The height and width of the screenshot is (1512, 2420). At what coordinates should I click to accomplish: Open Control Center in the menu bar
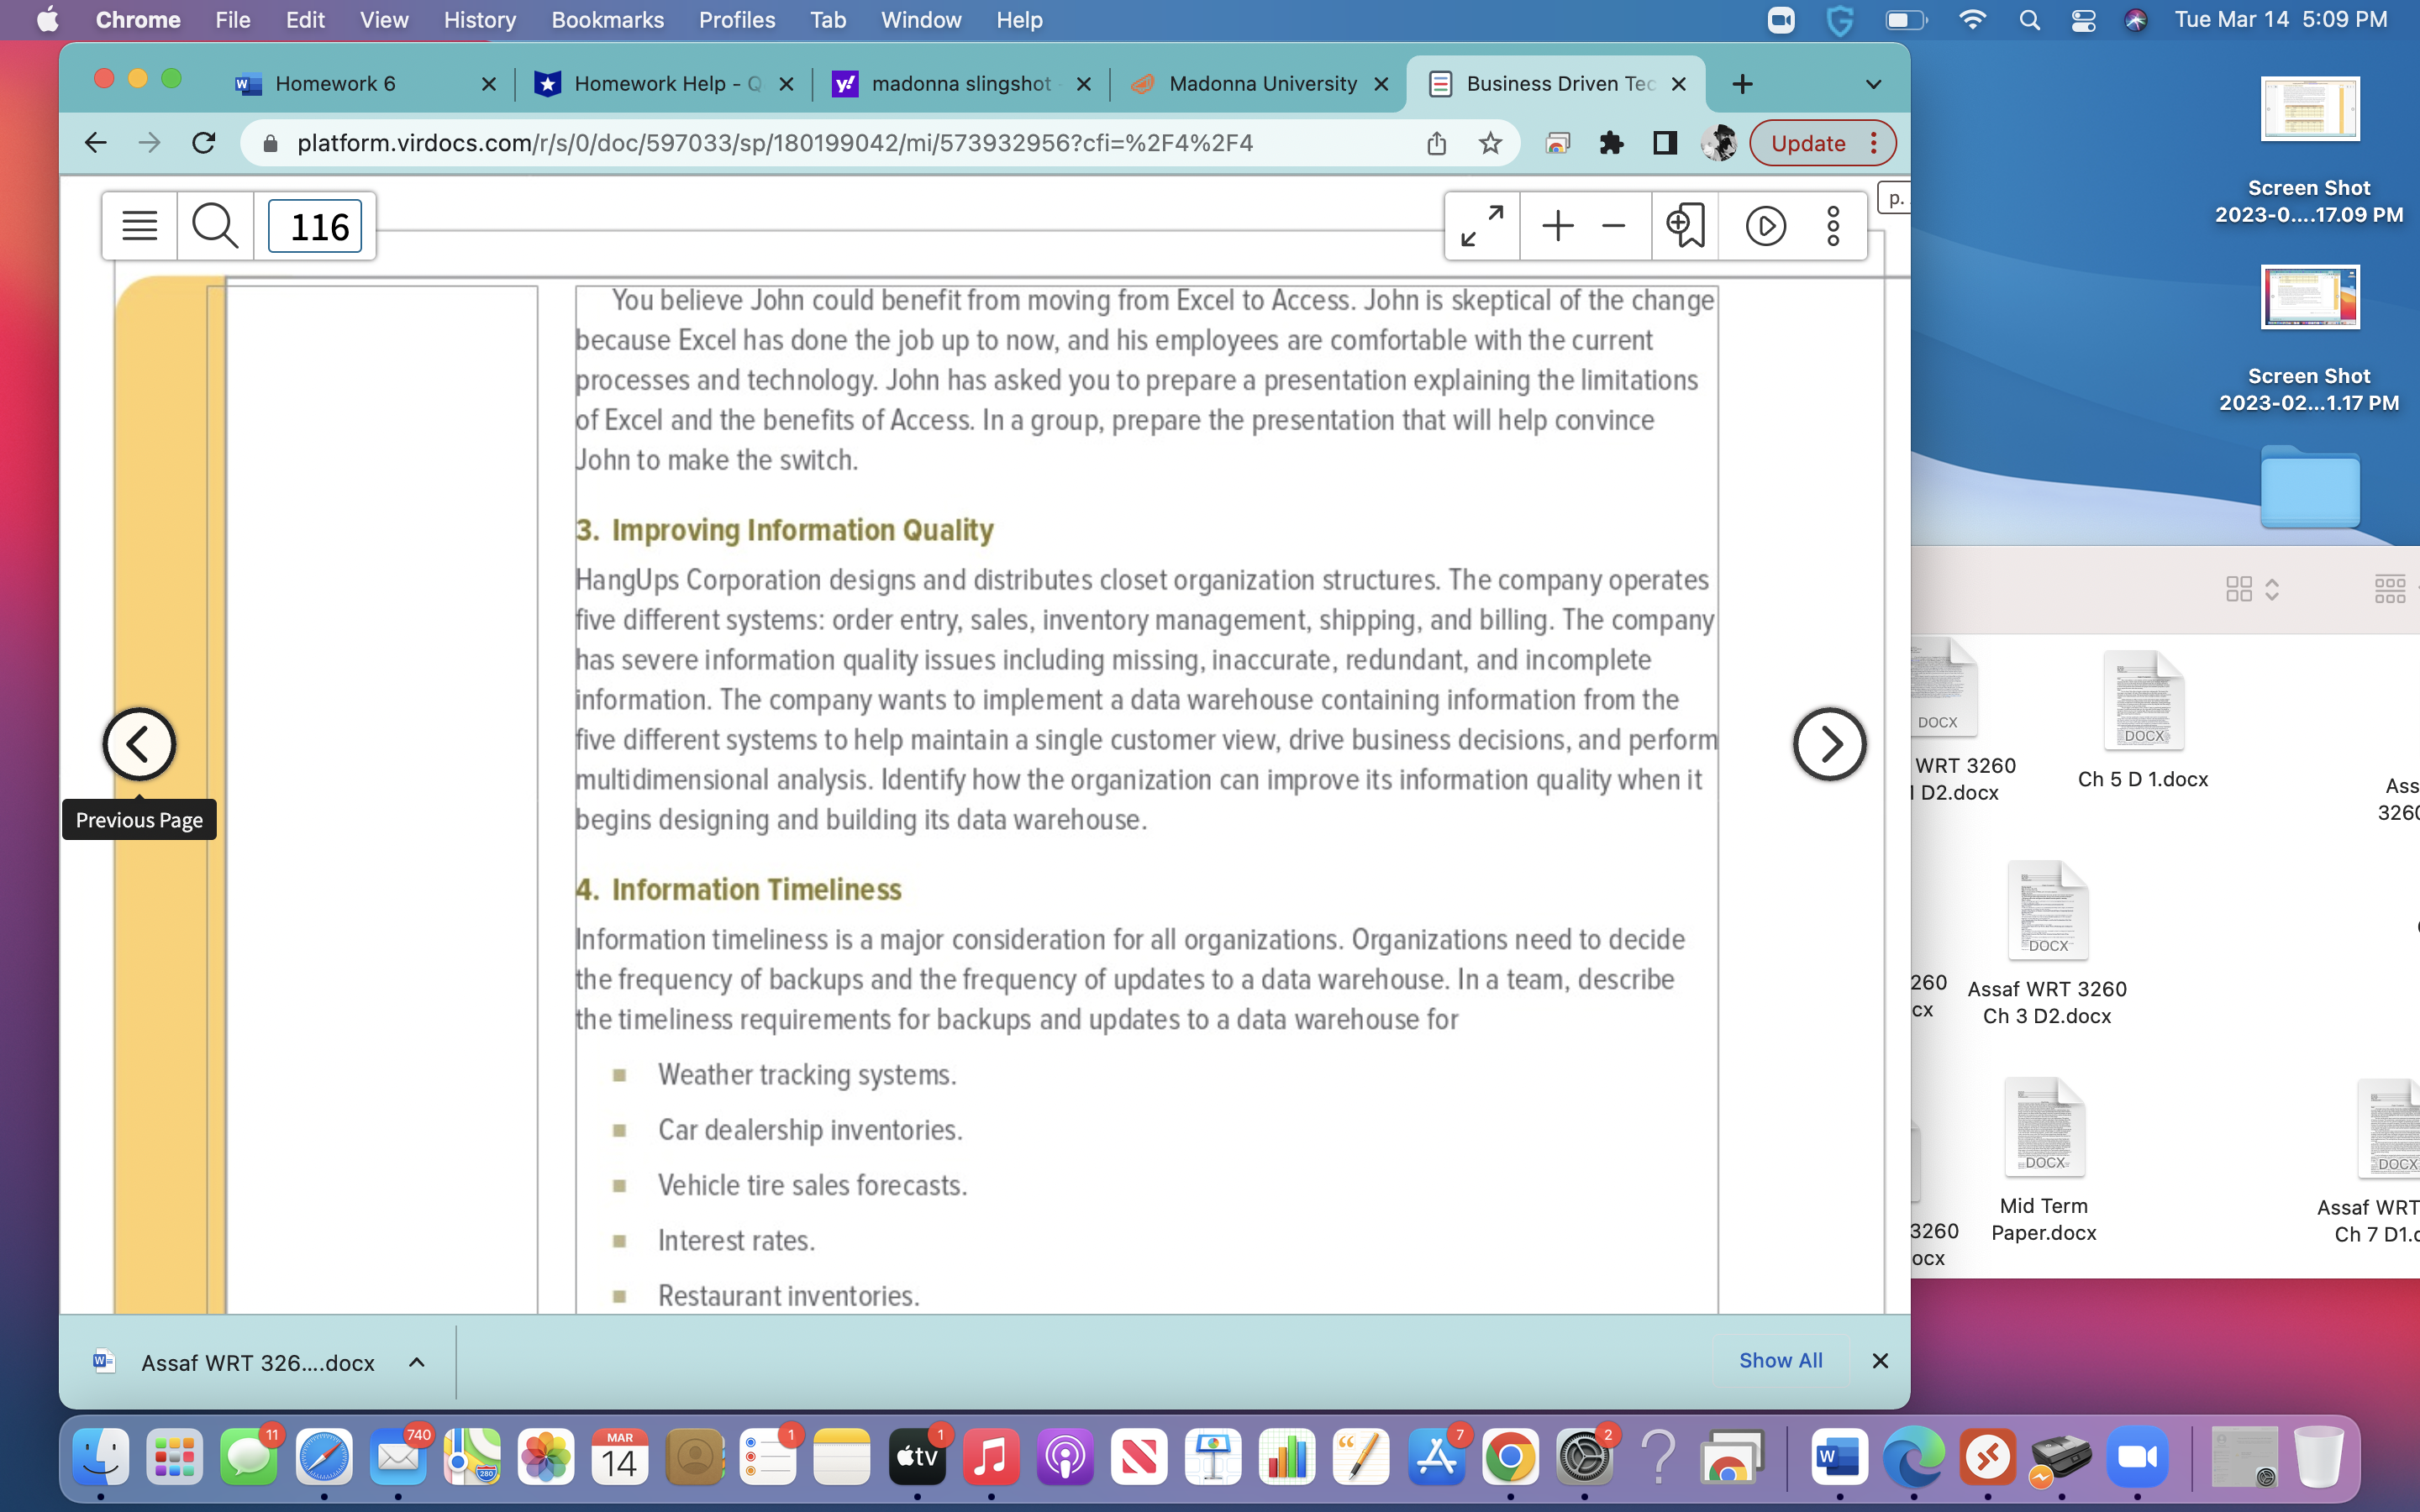[x=2083, y=19]
